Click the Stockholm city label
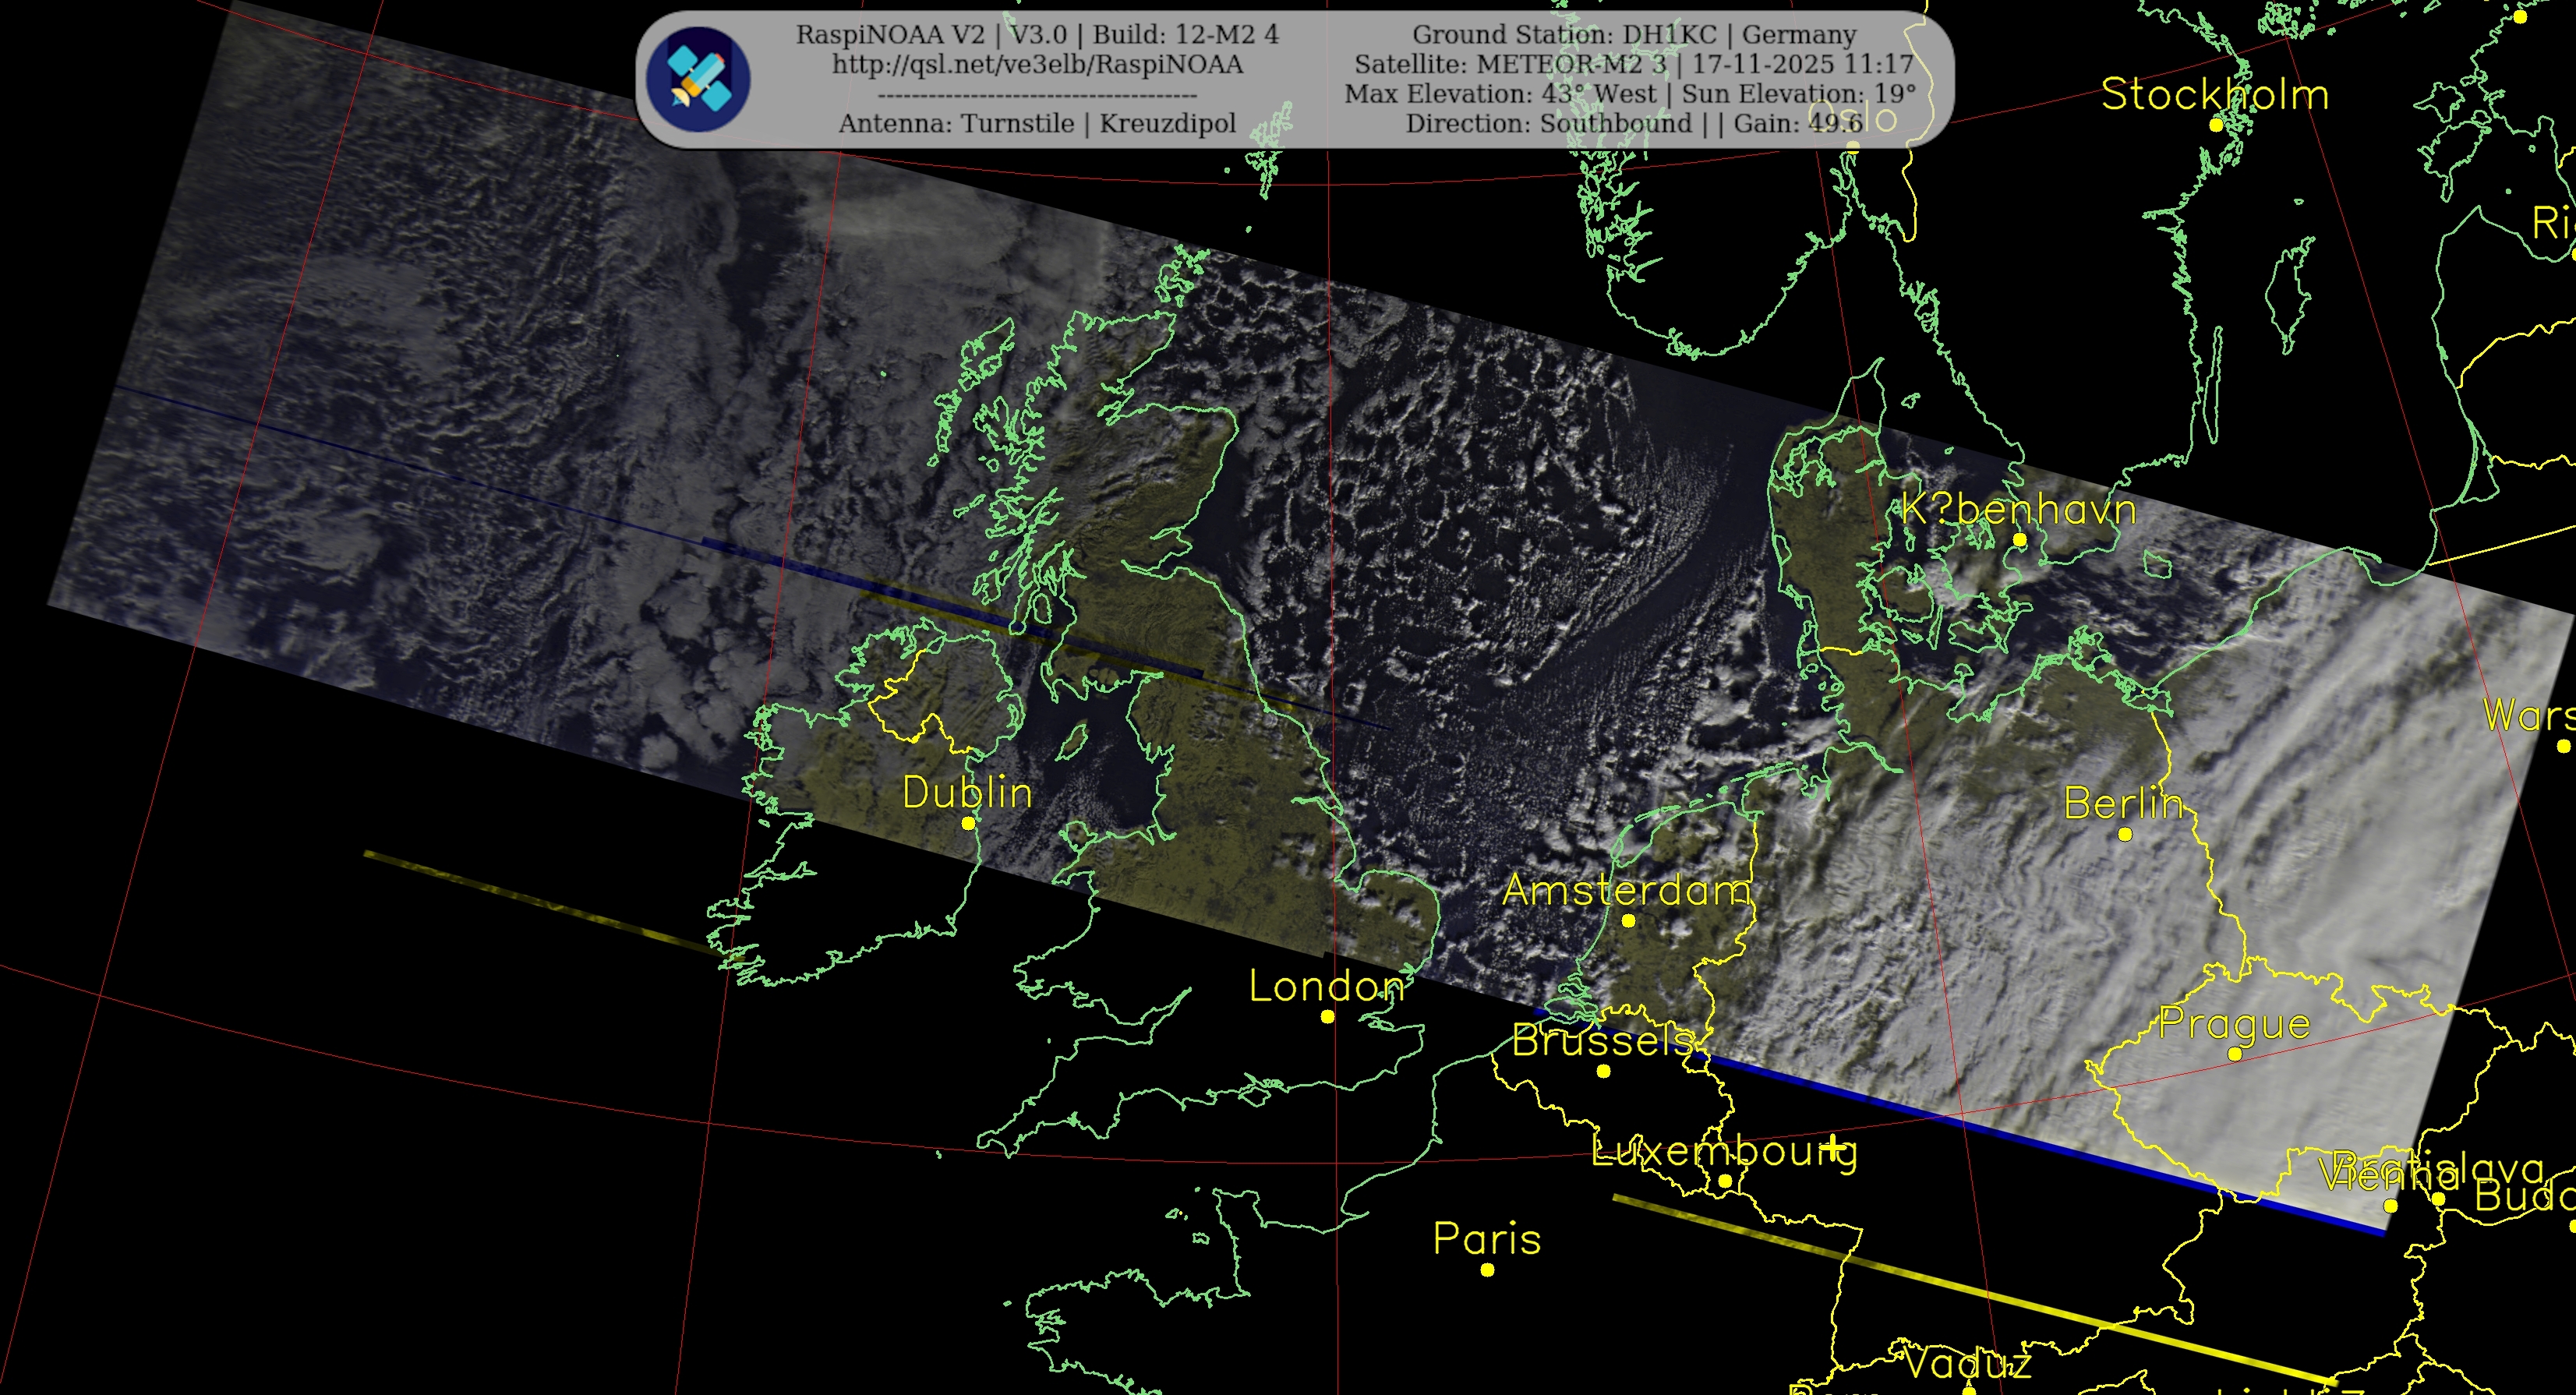2576x1395 pixels. [x=2214, y=95]
